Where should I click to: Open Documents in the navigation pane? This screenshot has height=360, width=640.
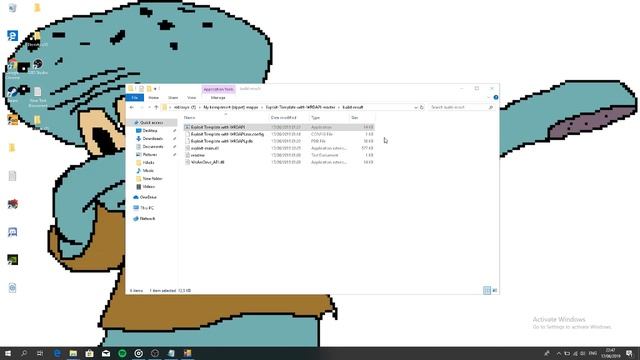tap(153, 147)
